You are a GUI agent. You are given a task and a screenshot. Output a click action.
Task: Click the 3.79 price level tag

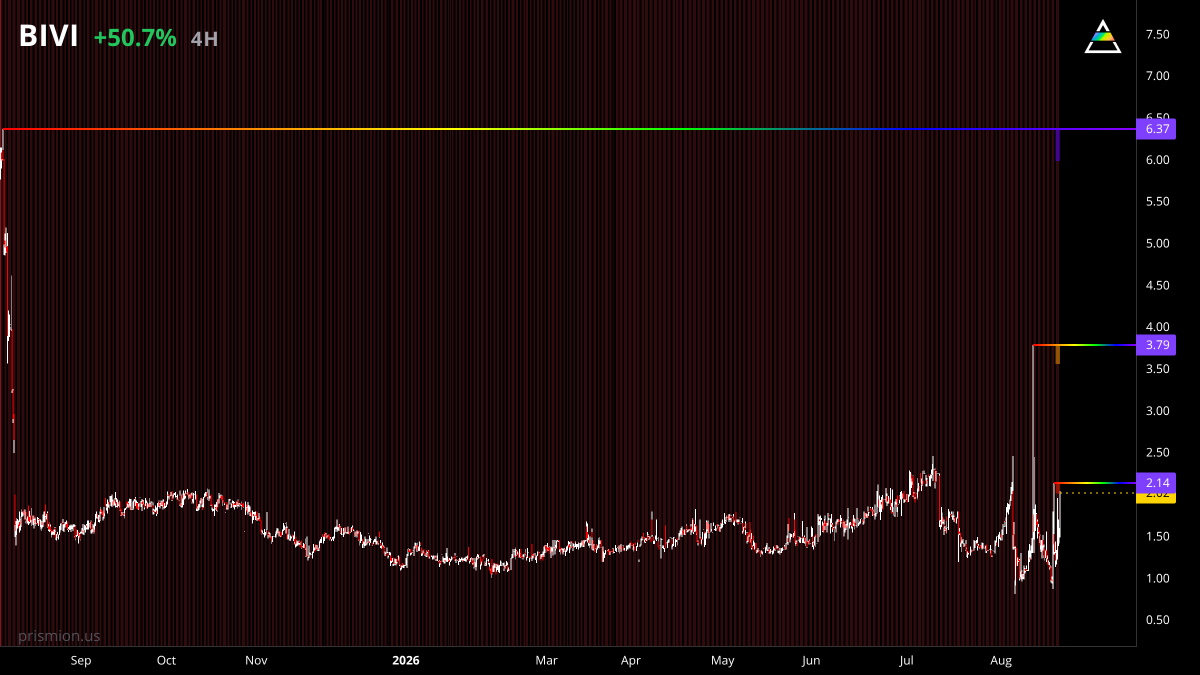pyautogui.click(x=1156, y=345)
